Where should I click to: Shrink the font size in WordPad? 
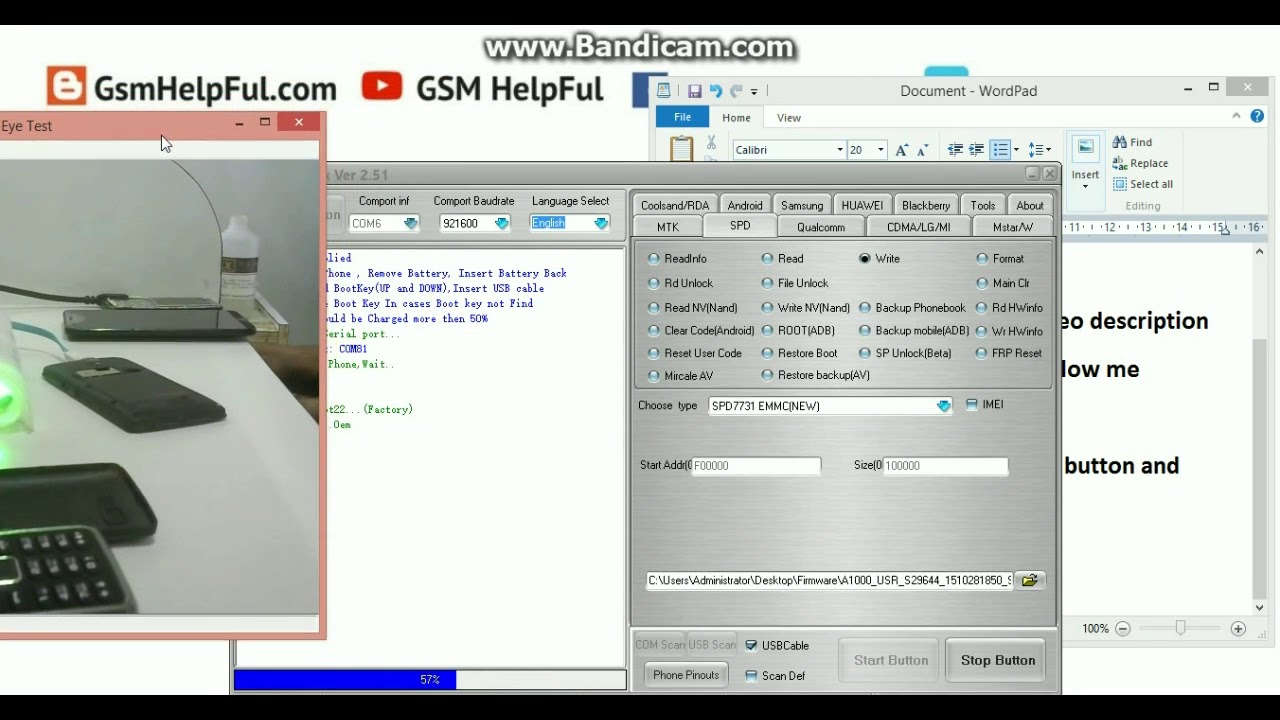(x=920, y=150)
